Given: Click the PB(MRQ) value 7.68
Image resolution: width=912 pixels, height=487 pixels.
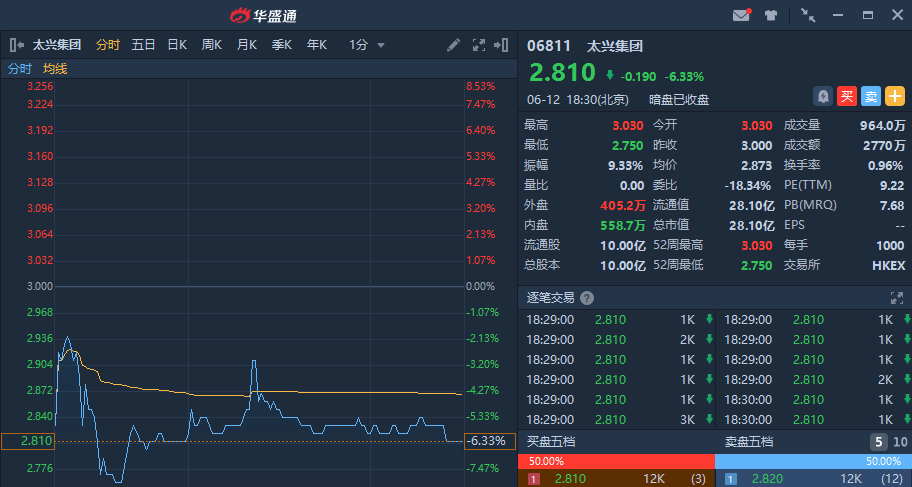Looking at the screenshot, I should [893, 205].
